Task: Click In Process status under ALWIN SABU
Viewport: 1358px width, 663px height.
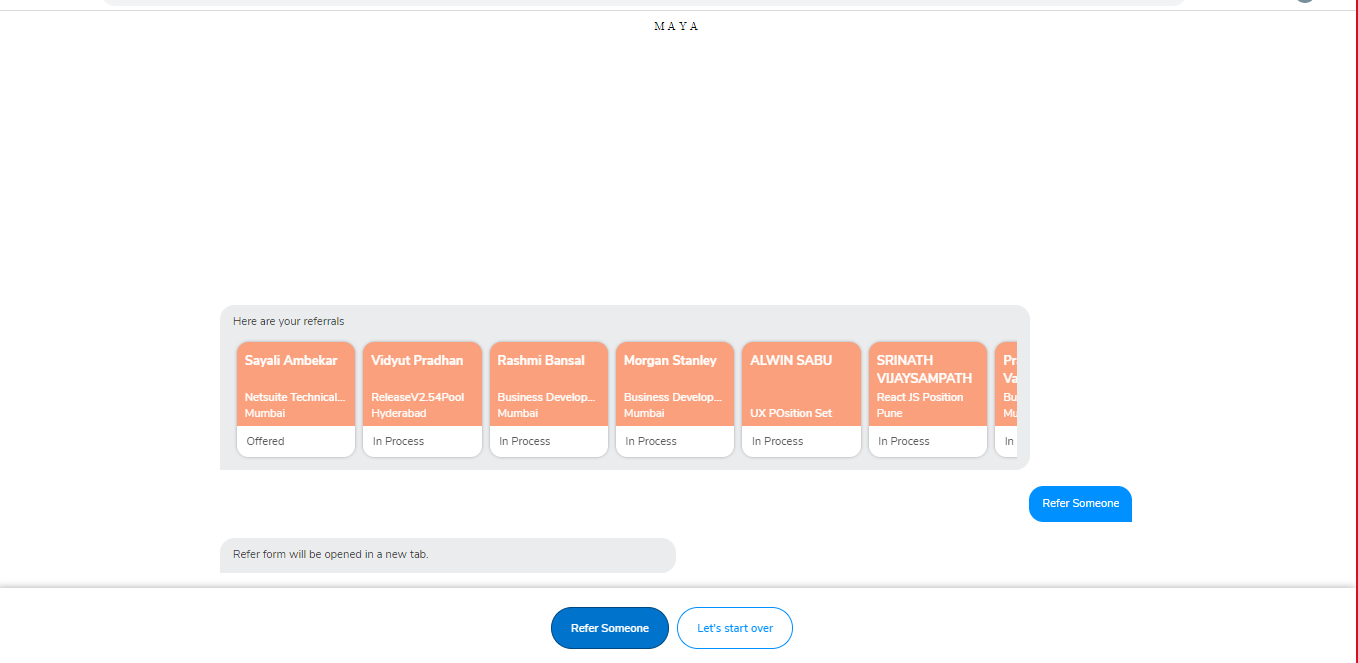Action: (x=801, y=441)
